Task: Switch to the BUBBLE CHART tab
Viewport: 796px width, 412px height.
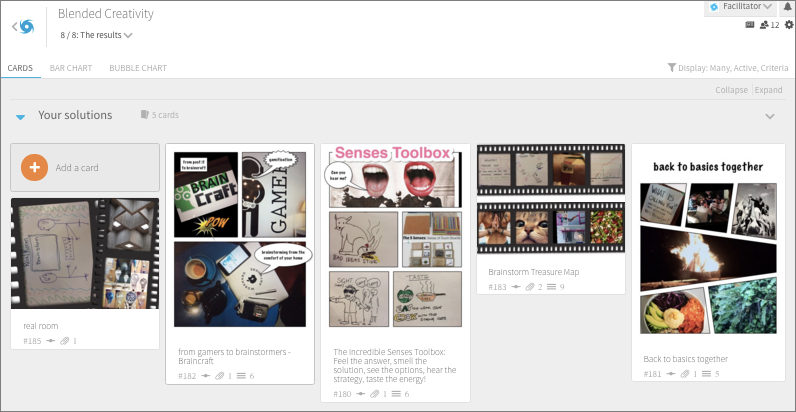Action: point(138,68)
